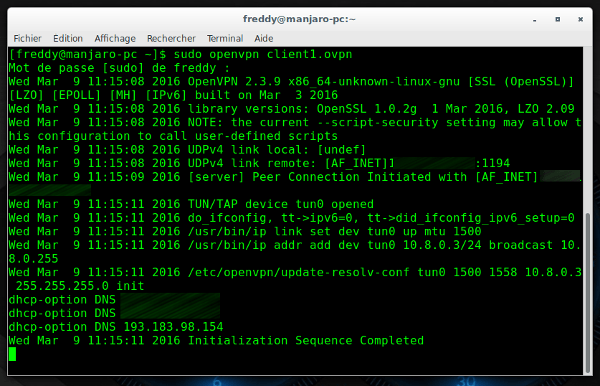Close the terminal window
The height and width of the screenshot is (386, 600).
[x=580, y=19]
